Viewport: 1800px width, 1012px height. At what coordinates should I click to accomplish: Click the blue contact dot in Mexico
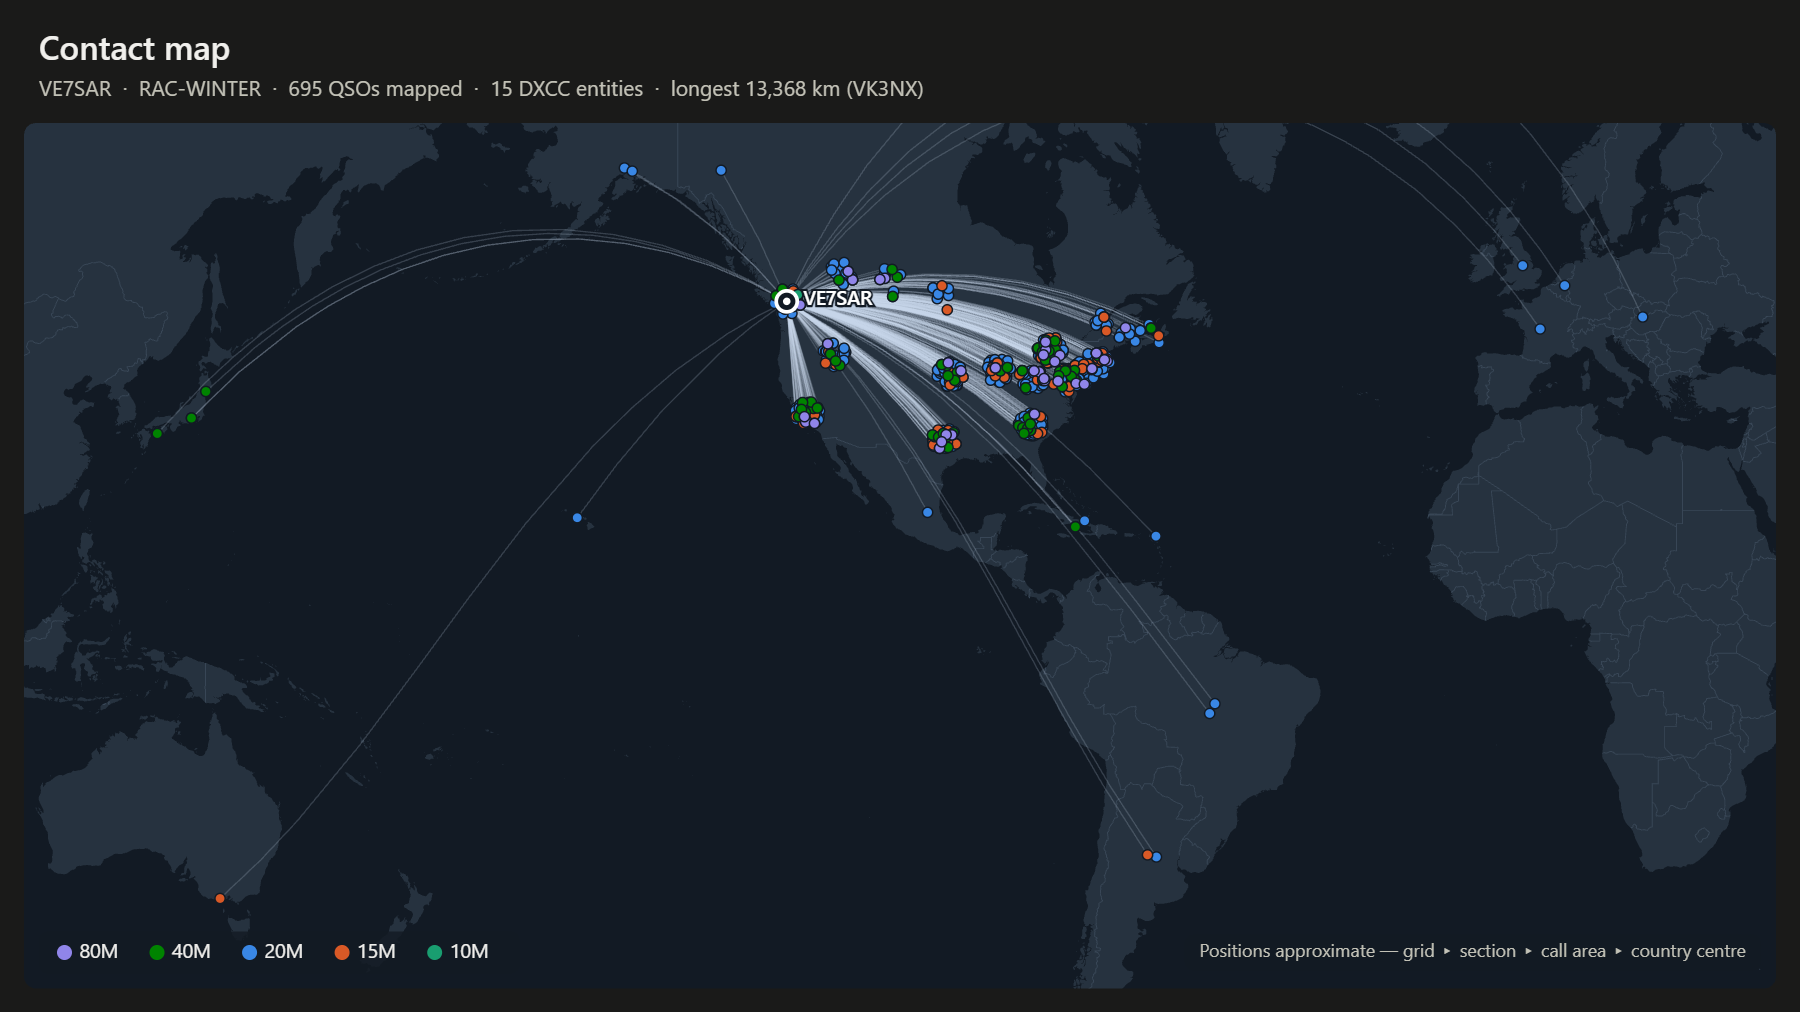coord(928,513)
